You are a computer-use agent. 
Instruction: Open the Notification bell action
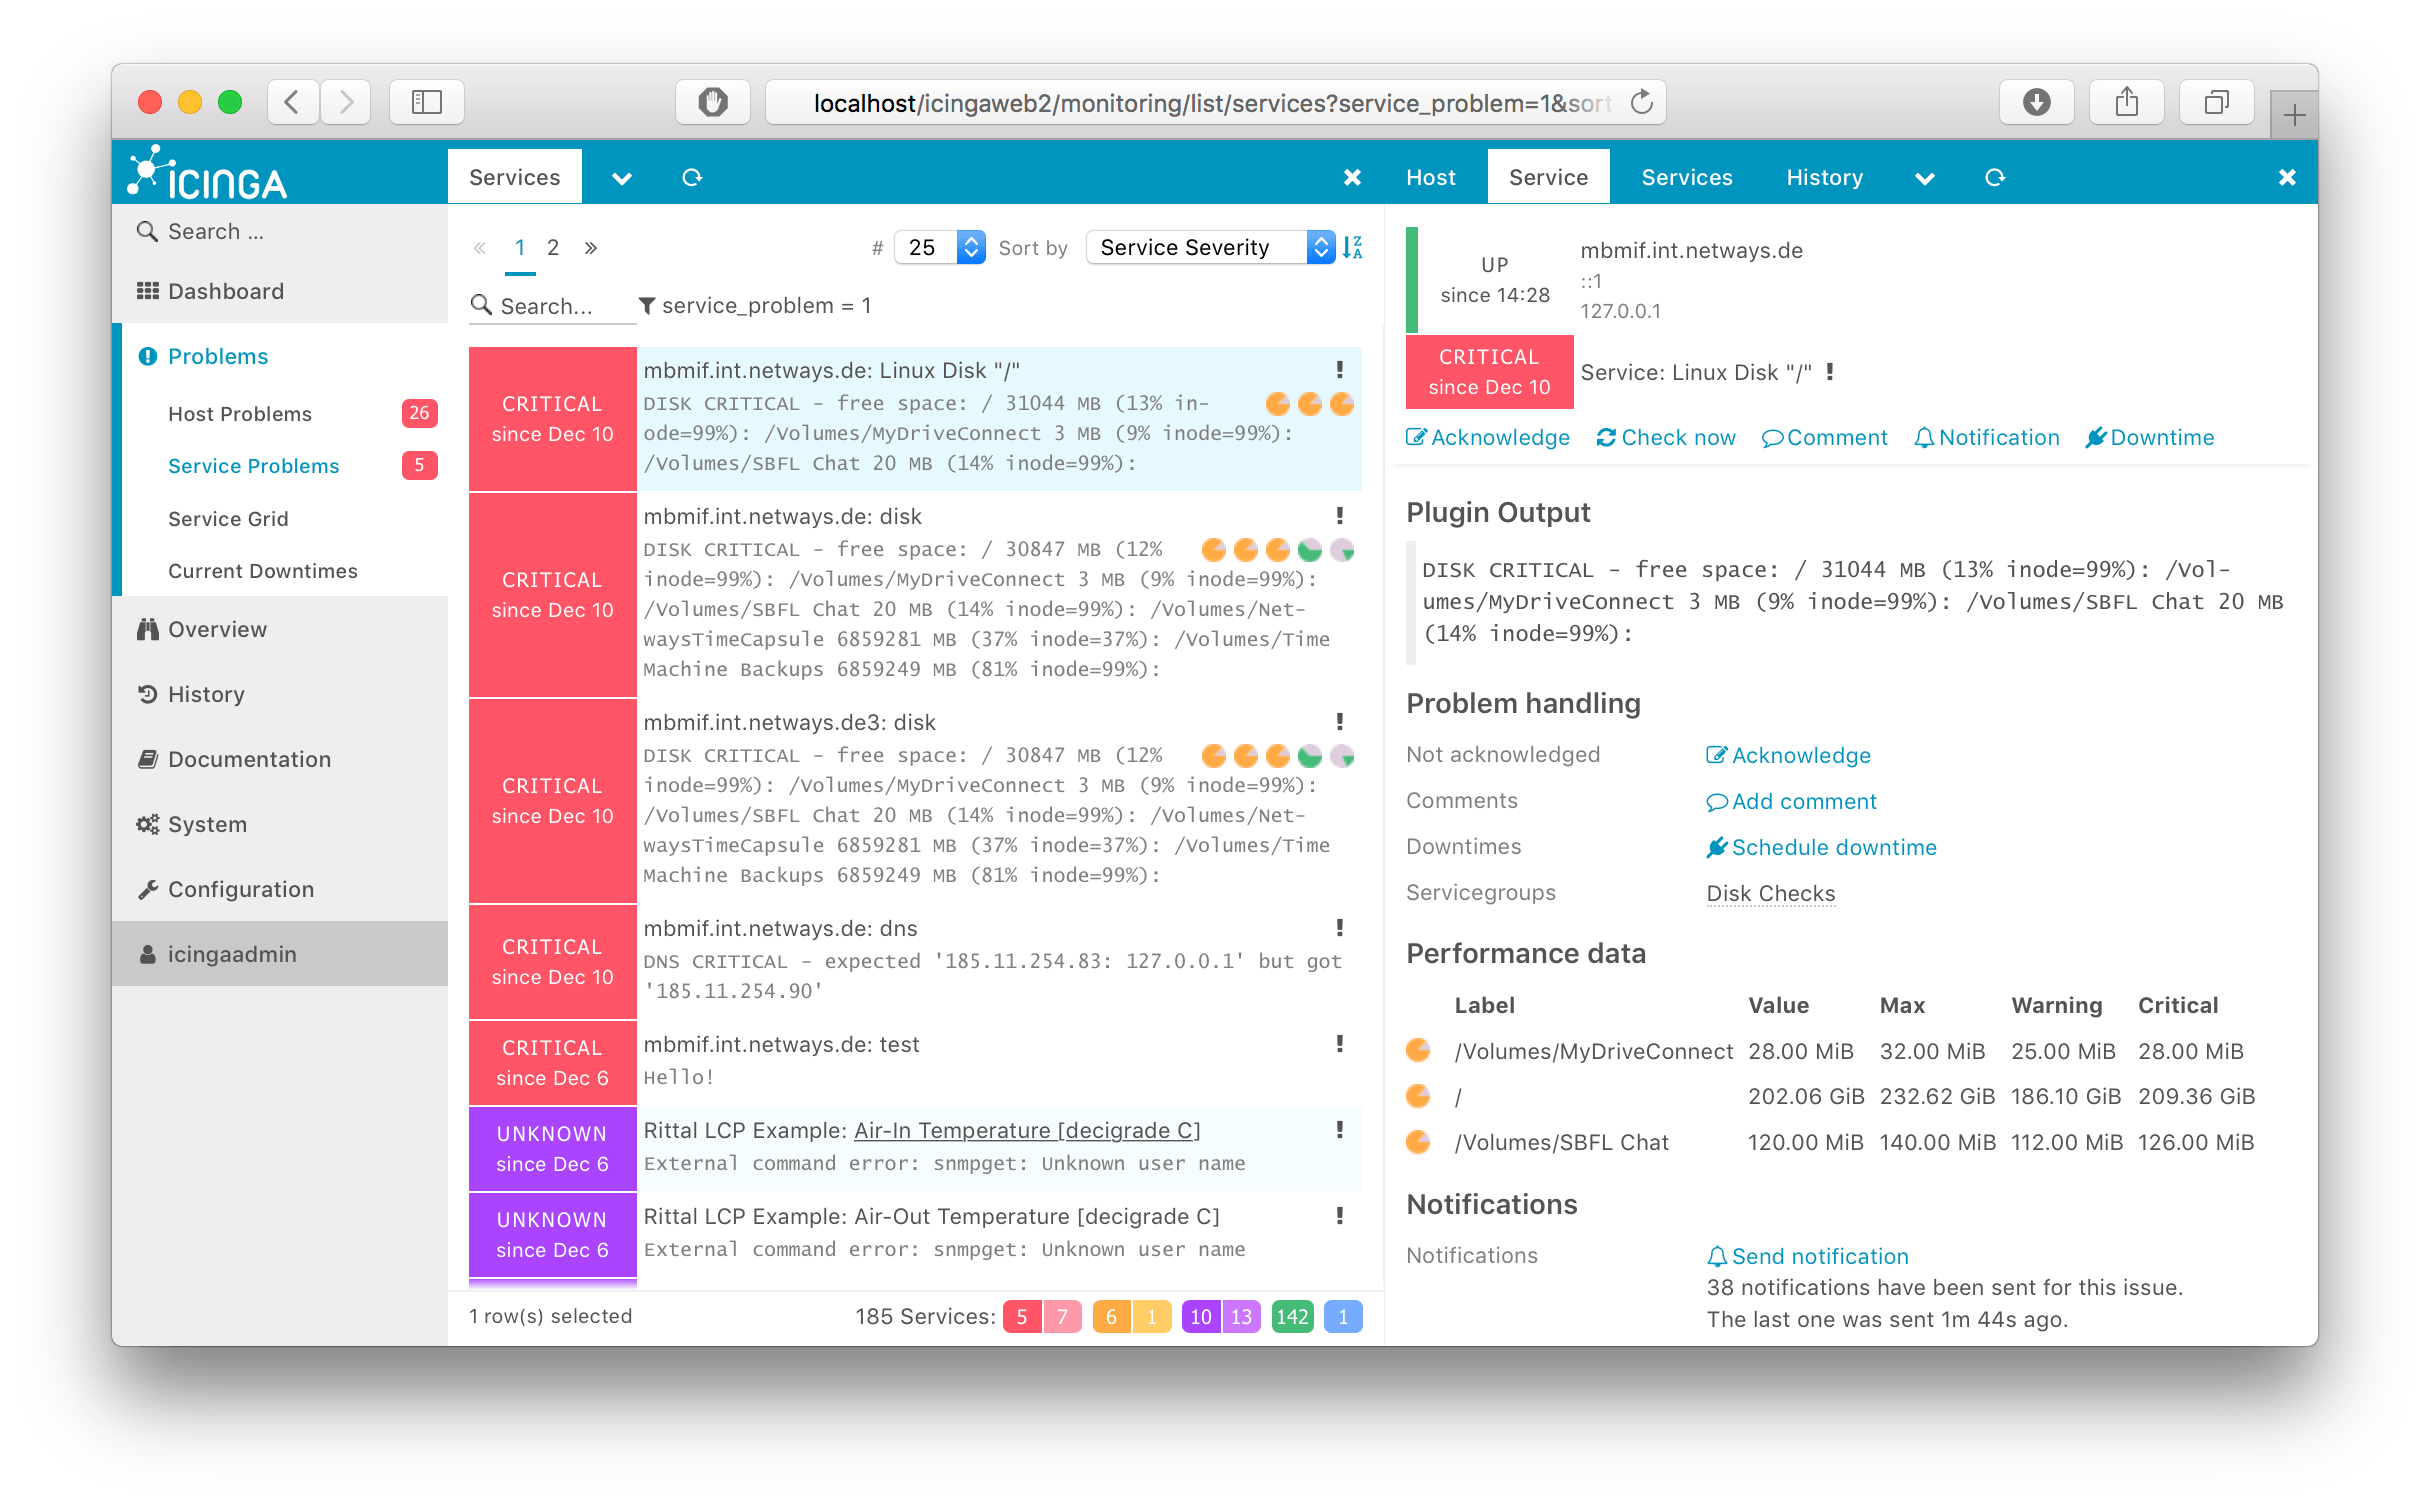(x=1986, y=437)
